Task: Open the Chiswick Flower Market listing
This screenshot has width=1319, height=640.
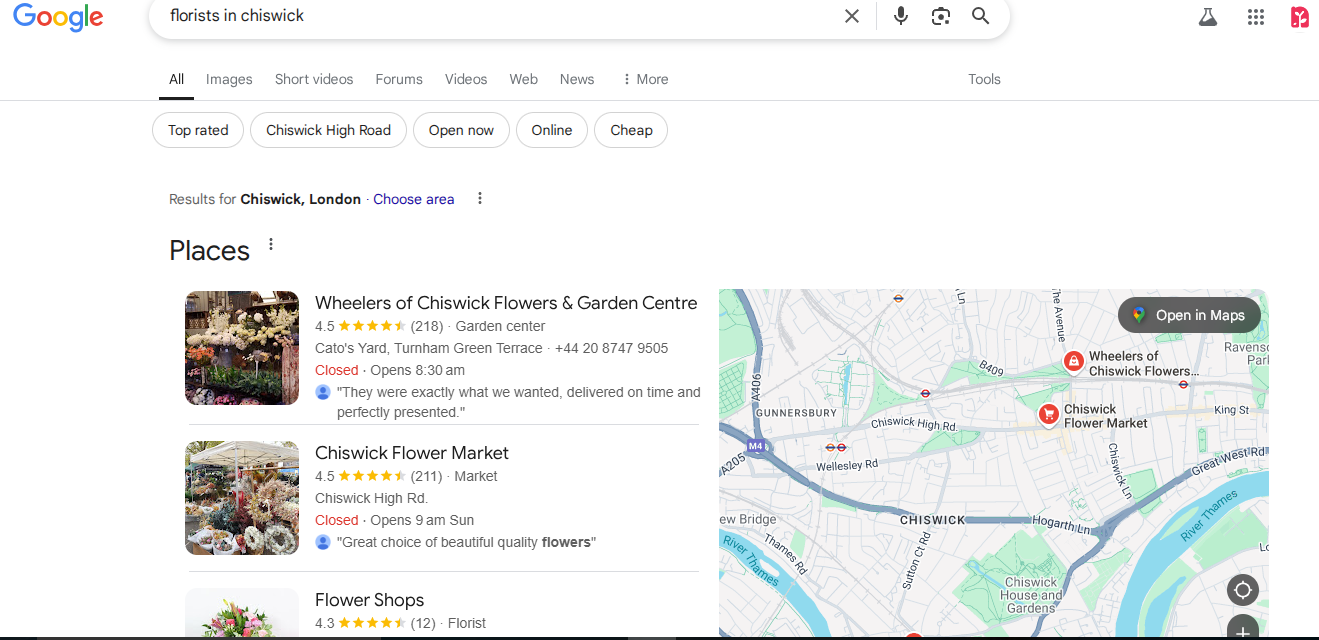Action: [x=412, y=453]
